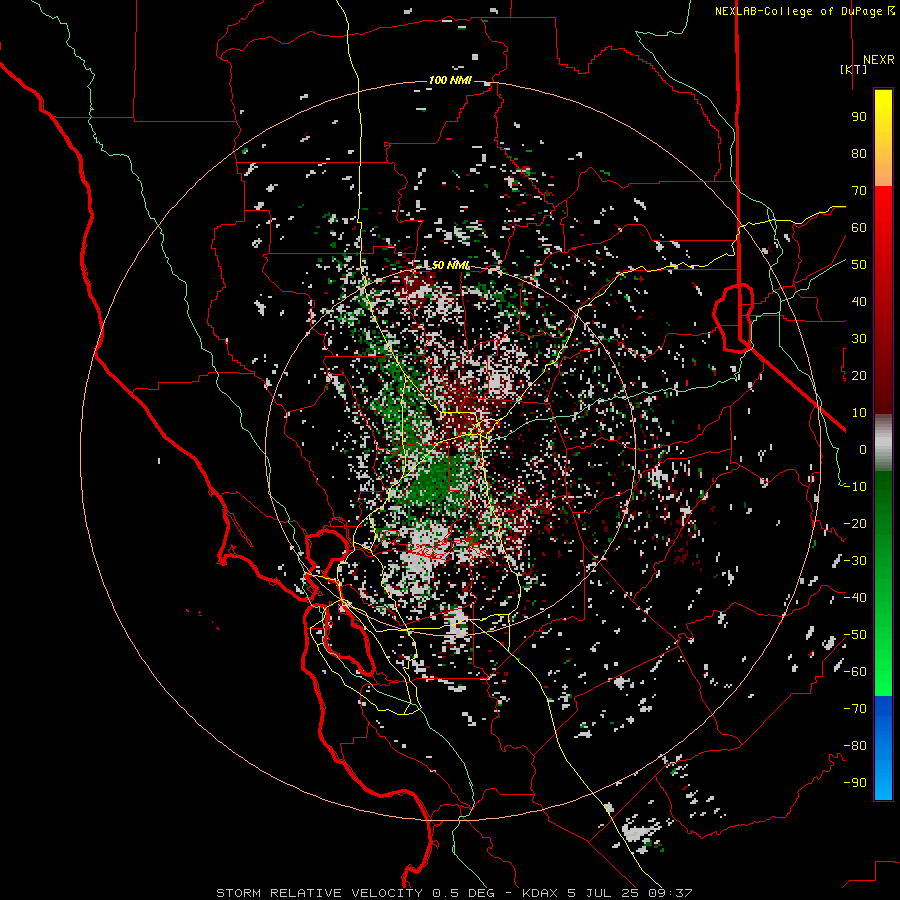Select the 0 value on the velocity scale
The image size is (900, 900).
point(863,450)
